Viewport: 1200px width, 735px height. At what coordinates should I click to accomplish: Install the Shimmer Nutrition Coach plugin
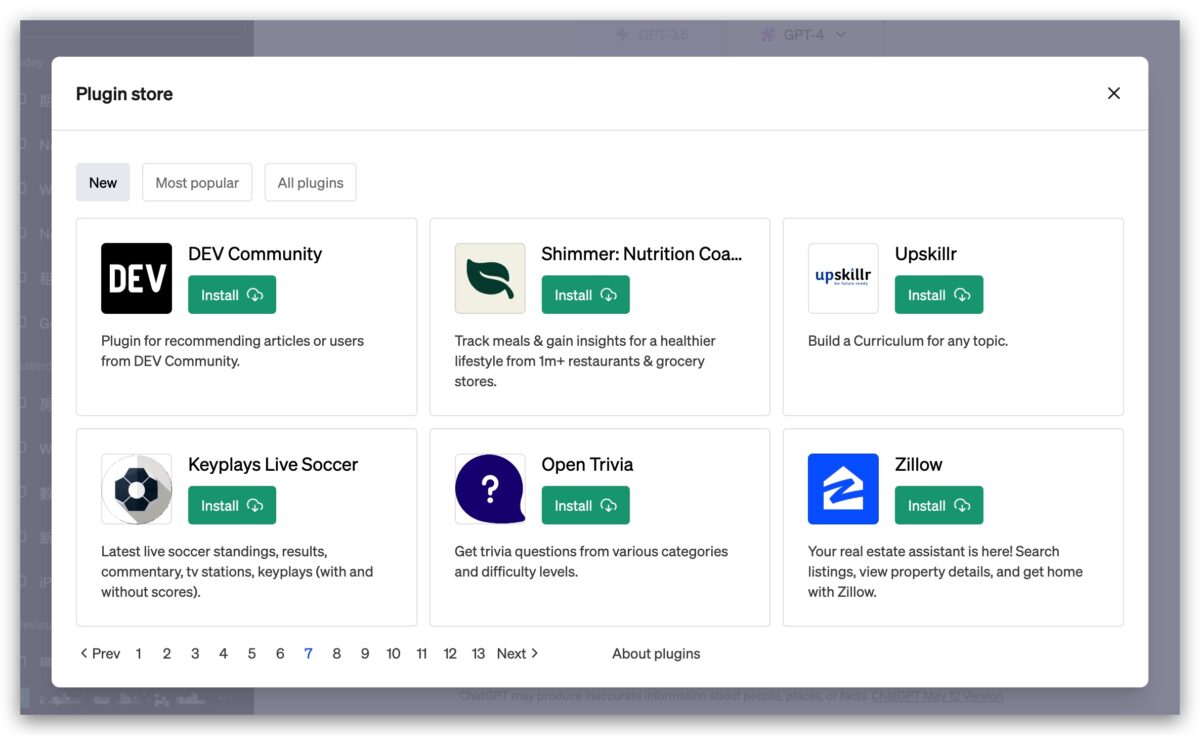[x=586, y=295]
